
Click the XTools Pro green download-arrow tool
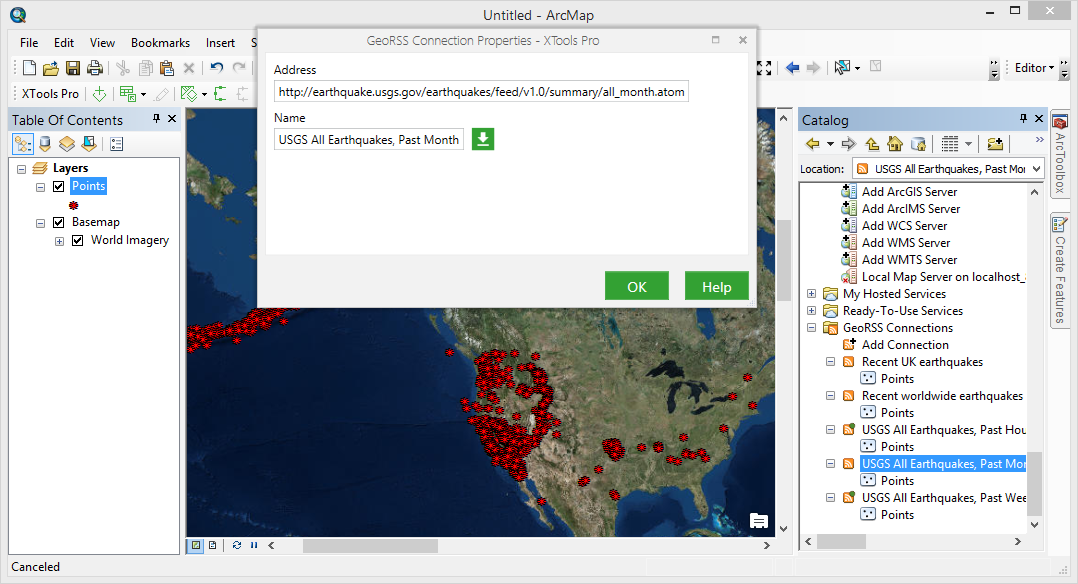99,94
